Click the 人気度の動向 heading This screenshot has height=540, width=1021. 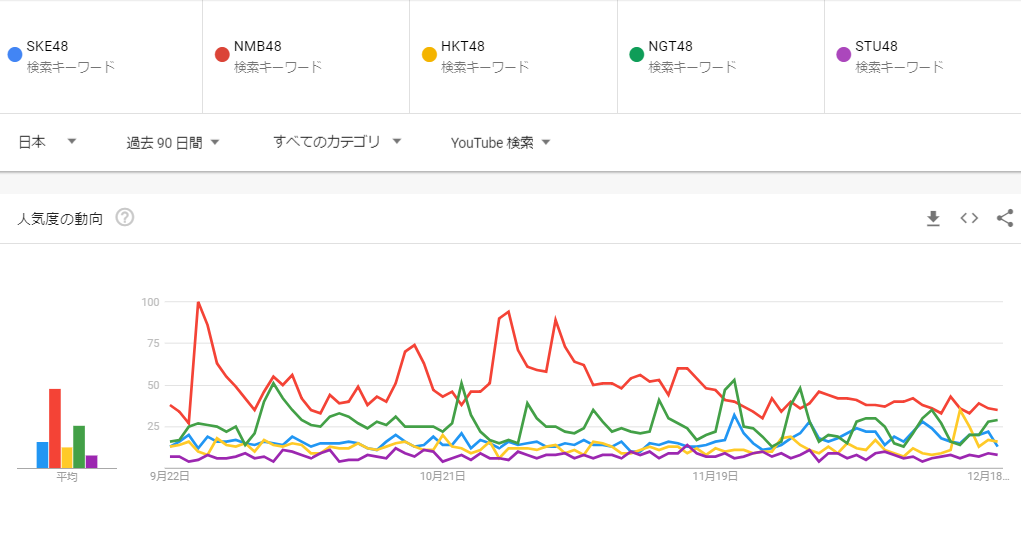(60, 218)
